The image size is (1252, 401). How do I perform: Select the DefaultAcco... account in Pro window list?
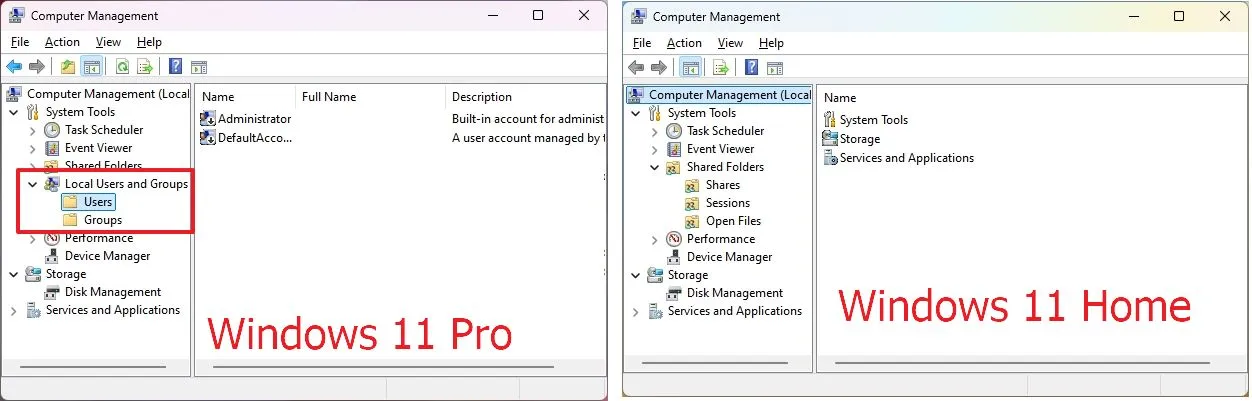246,138
